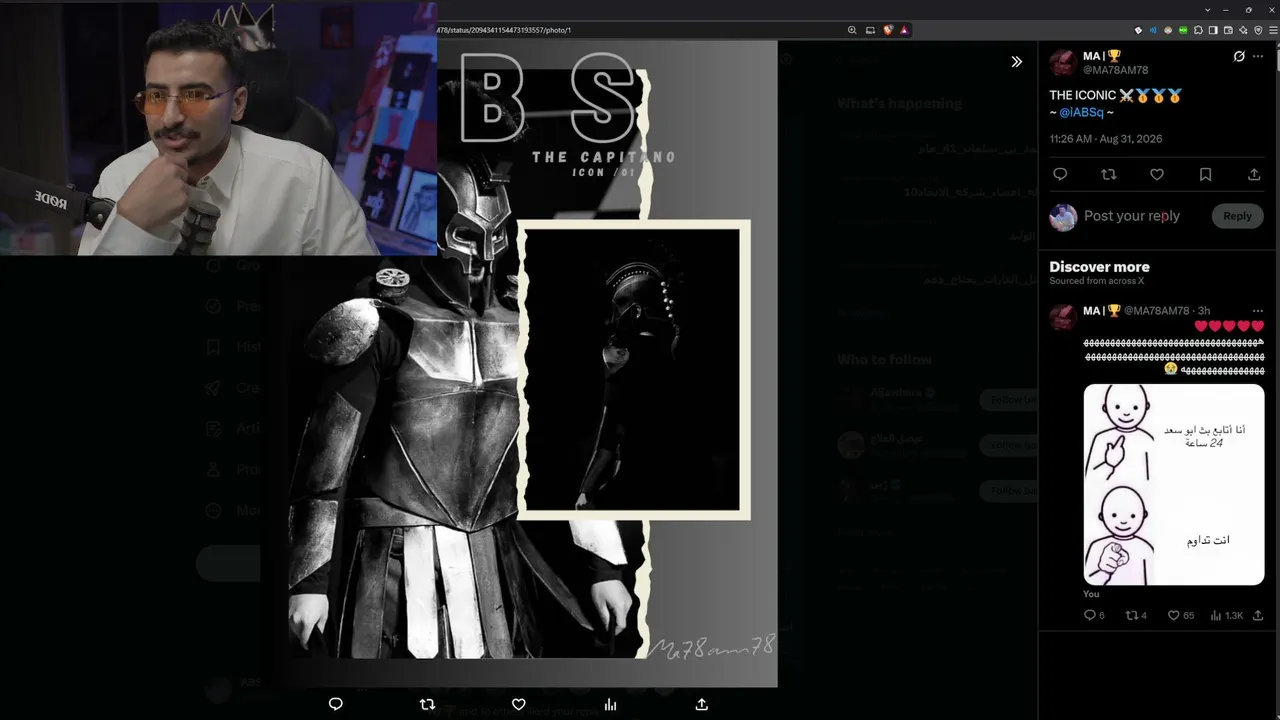Viewport: 1280px width, 720px height.
Task: Click the zoom magnifier in the address bar
Action: [x=852, y=30]
